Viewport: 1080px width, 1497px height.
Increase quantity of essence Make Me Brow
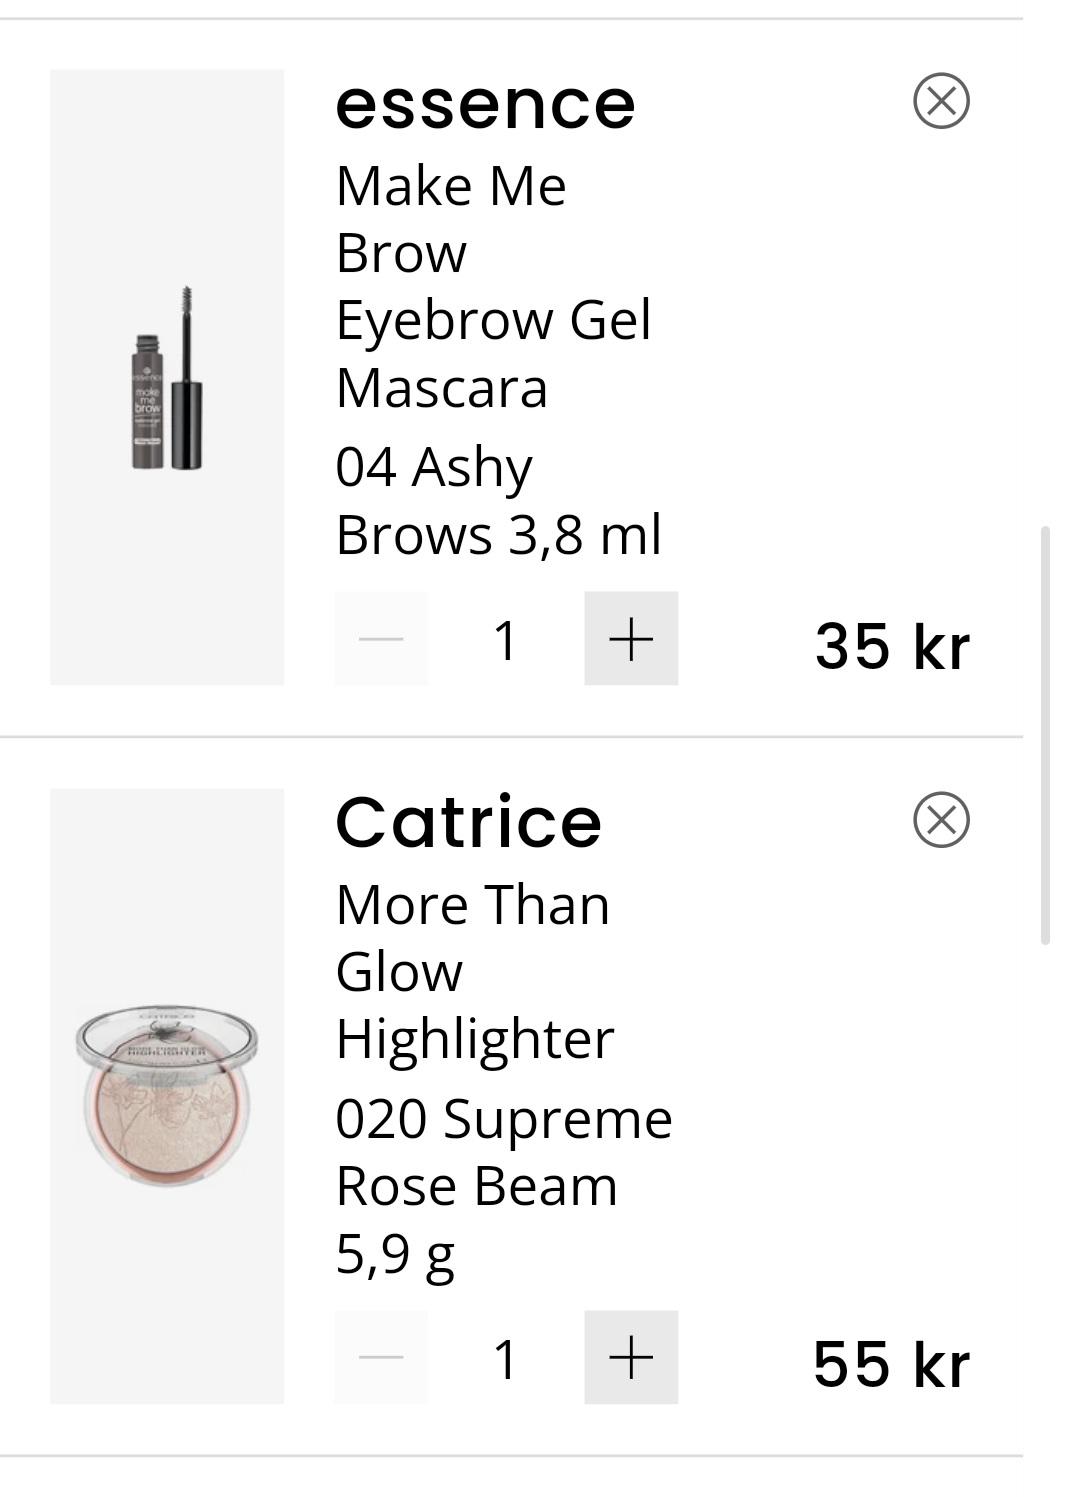click(x=631, y=638)
